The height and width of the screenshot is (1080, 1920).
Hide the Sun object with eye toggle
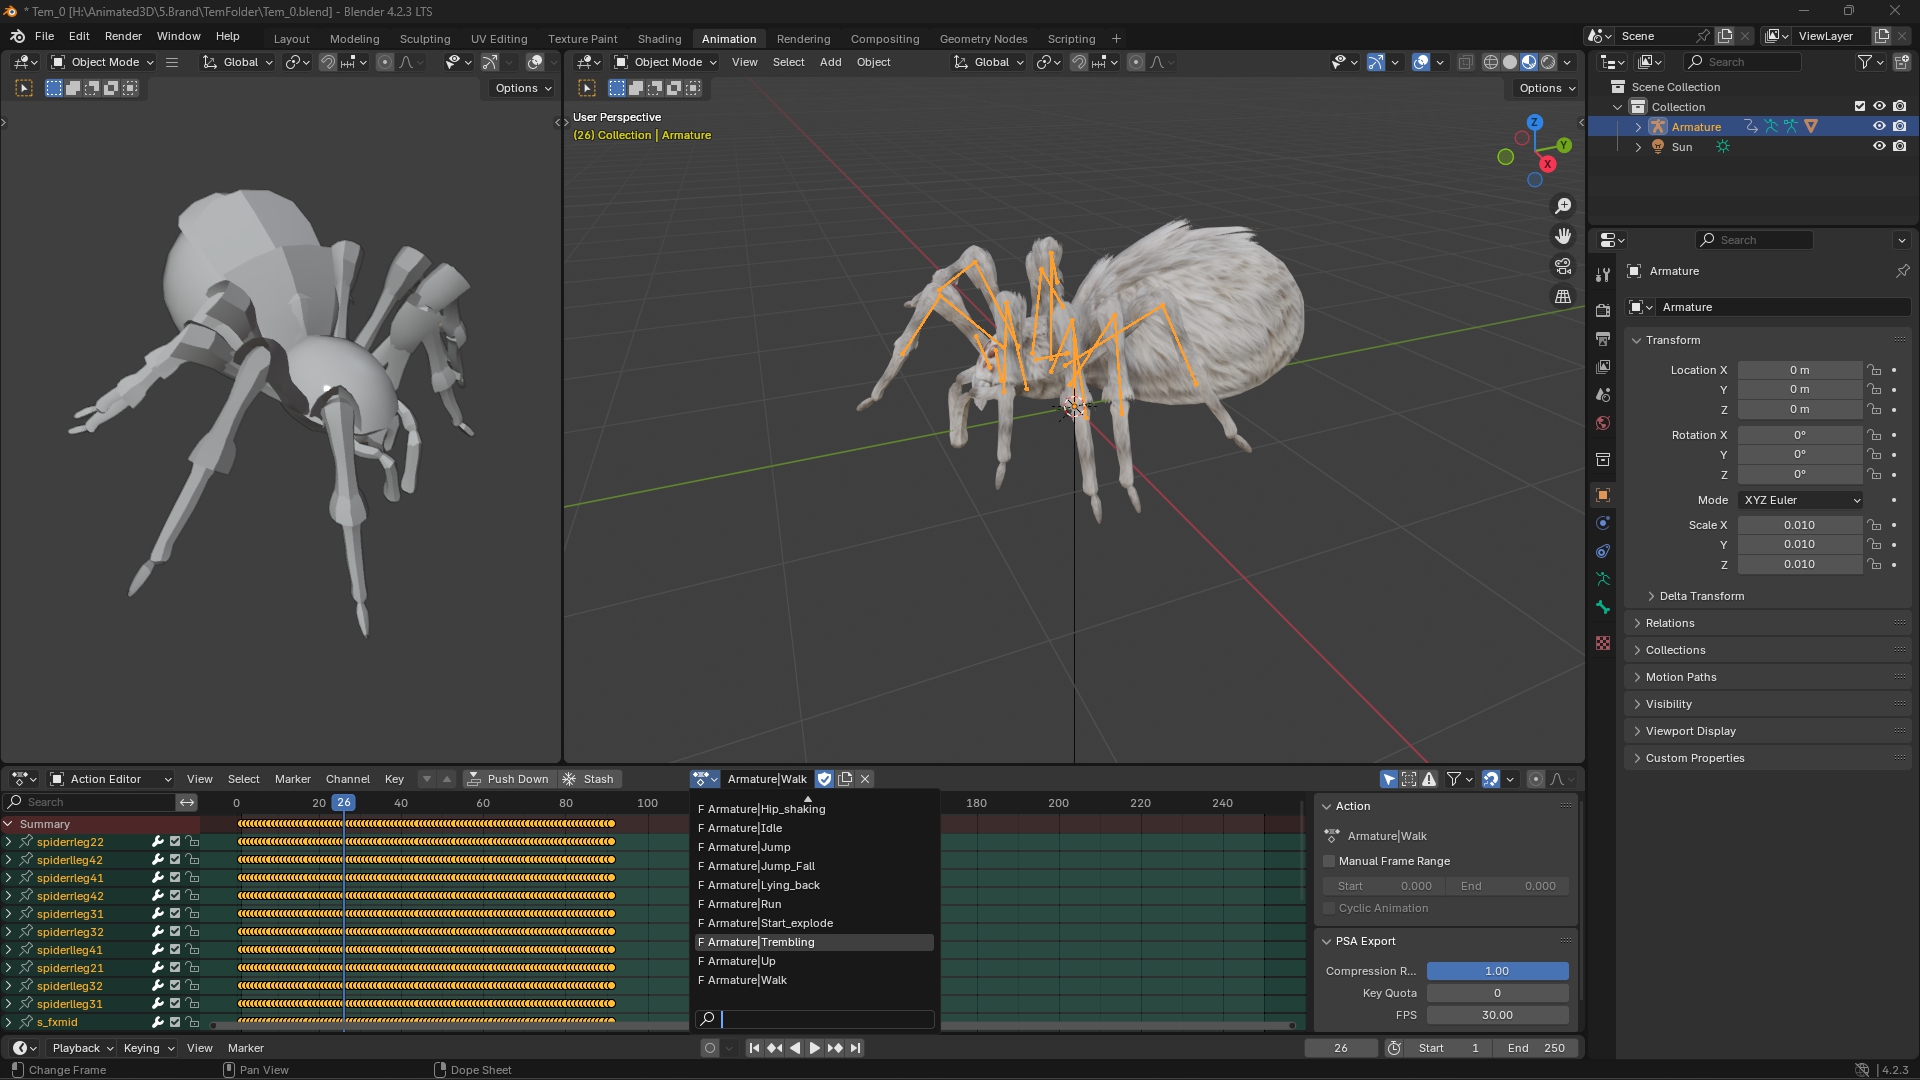click(1880, 146)
